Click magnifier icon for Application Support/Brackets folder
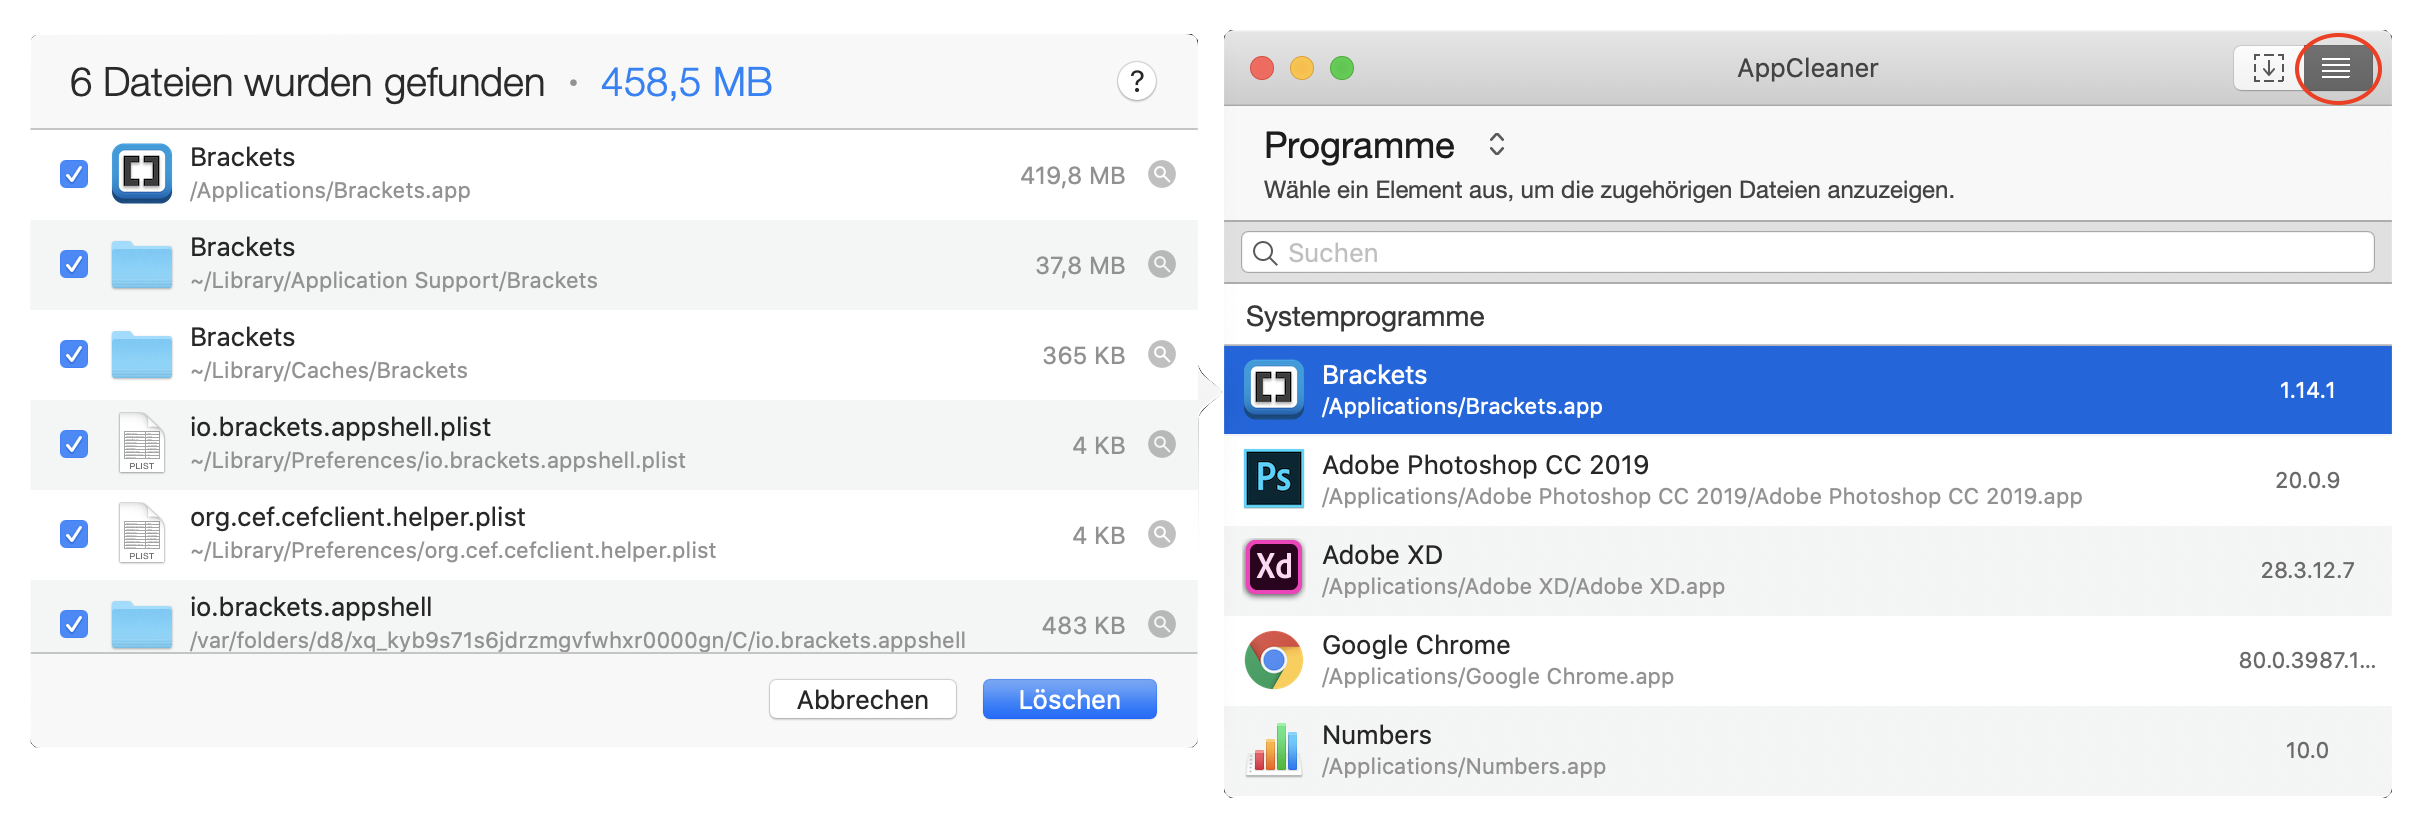The height and width of the screenshot is (832, 2422). point(1161,264)
